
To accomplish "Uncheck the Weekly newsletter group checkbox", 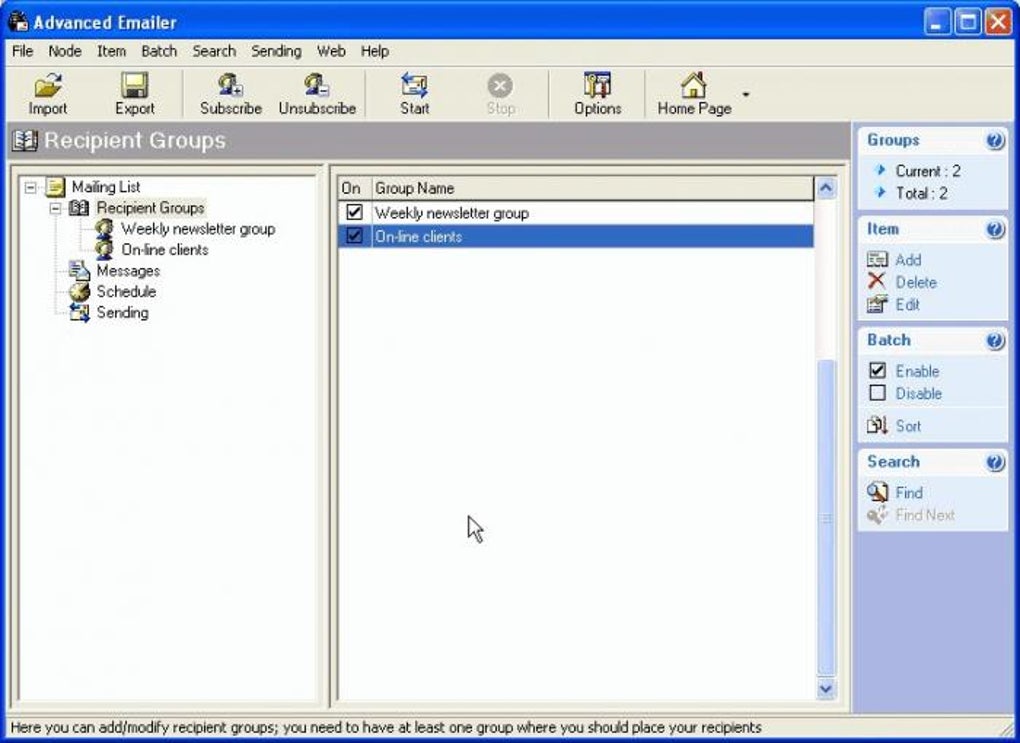I will pos(355,211).
